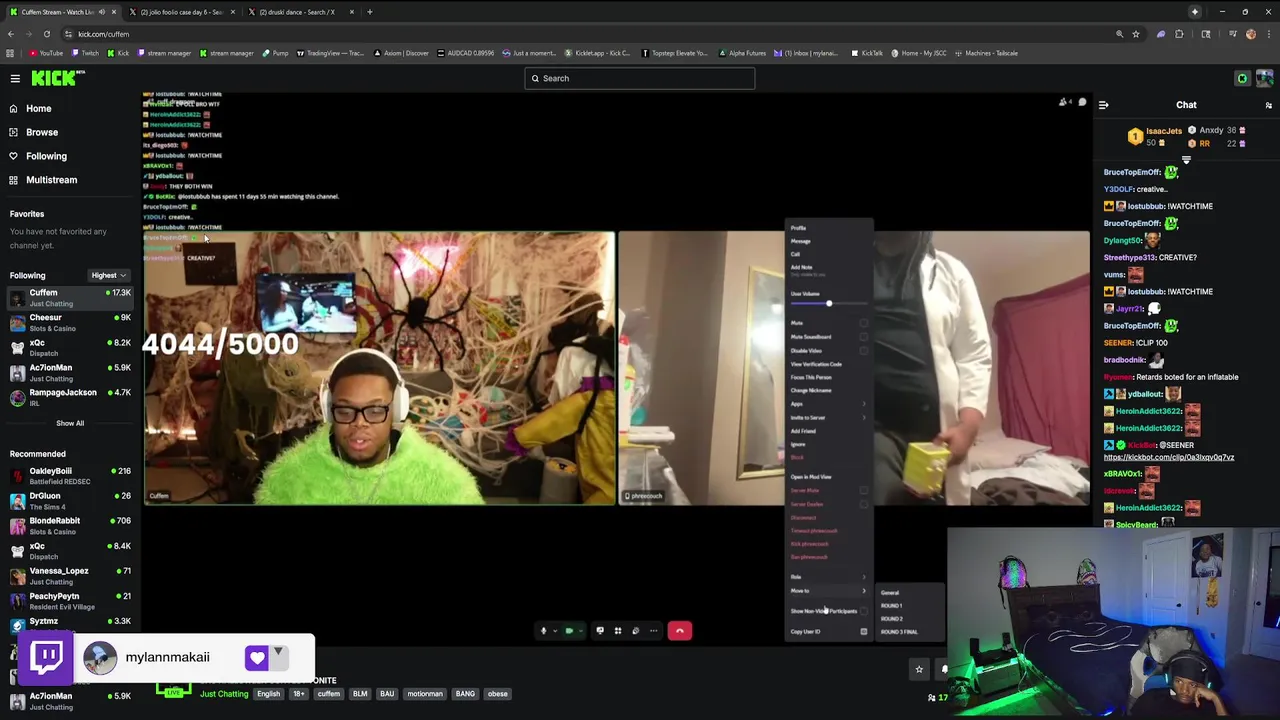
Task: Toggle Server Deafen checkbox
Action: pyautogui.click(x=864, y=504)
